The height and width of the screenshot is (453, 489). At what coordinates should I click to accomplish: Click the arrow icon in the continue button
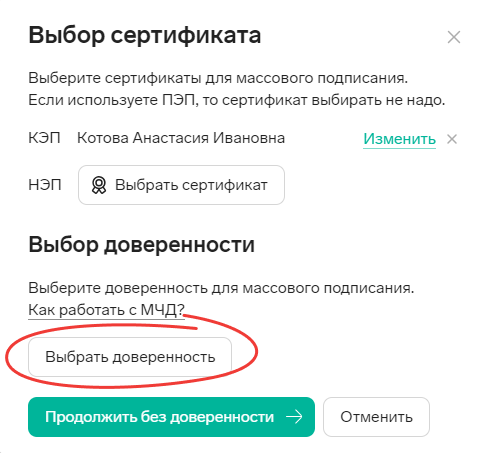(x=294, y=417)
